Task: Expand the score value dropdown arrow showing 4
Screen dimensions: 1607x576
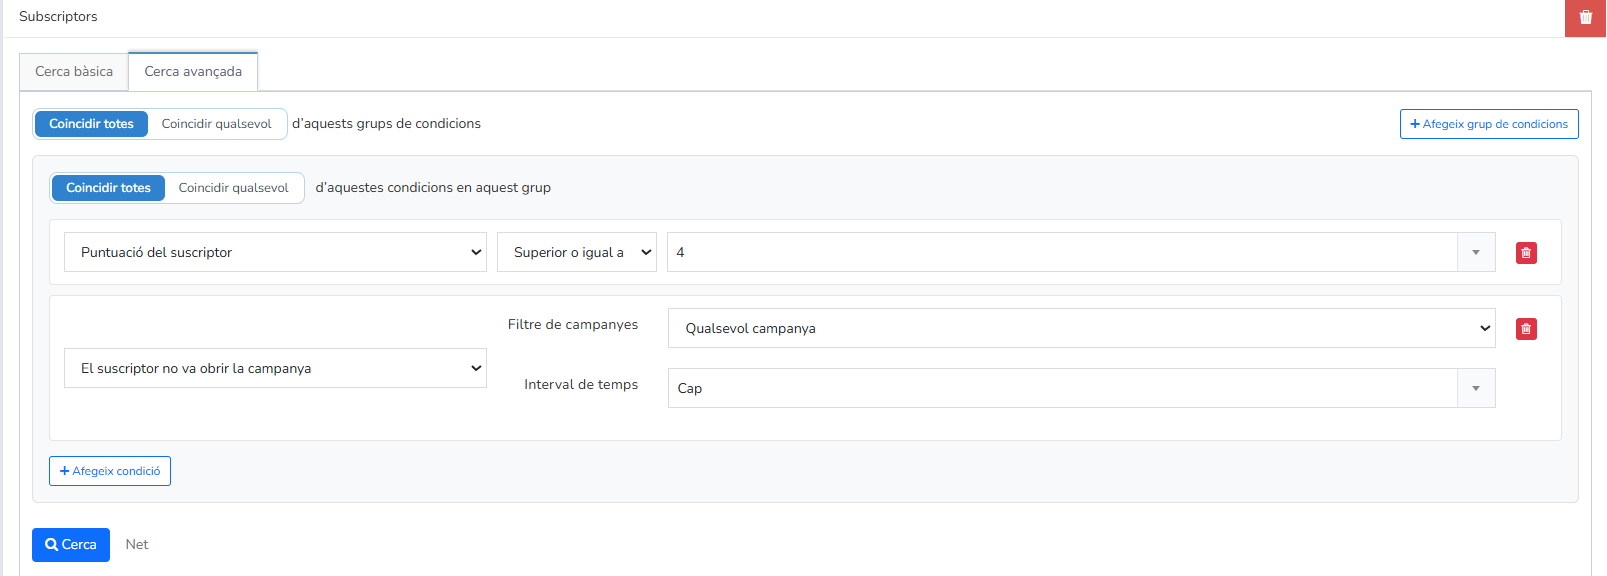Action: pos(1476,252)
